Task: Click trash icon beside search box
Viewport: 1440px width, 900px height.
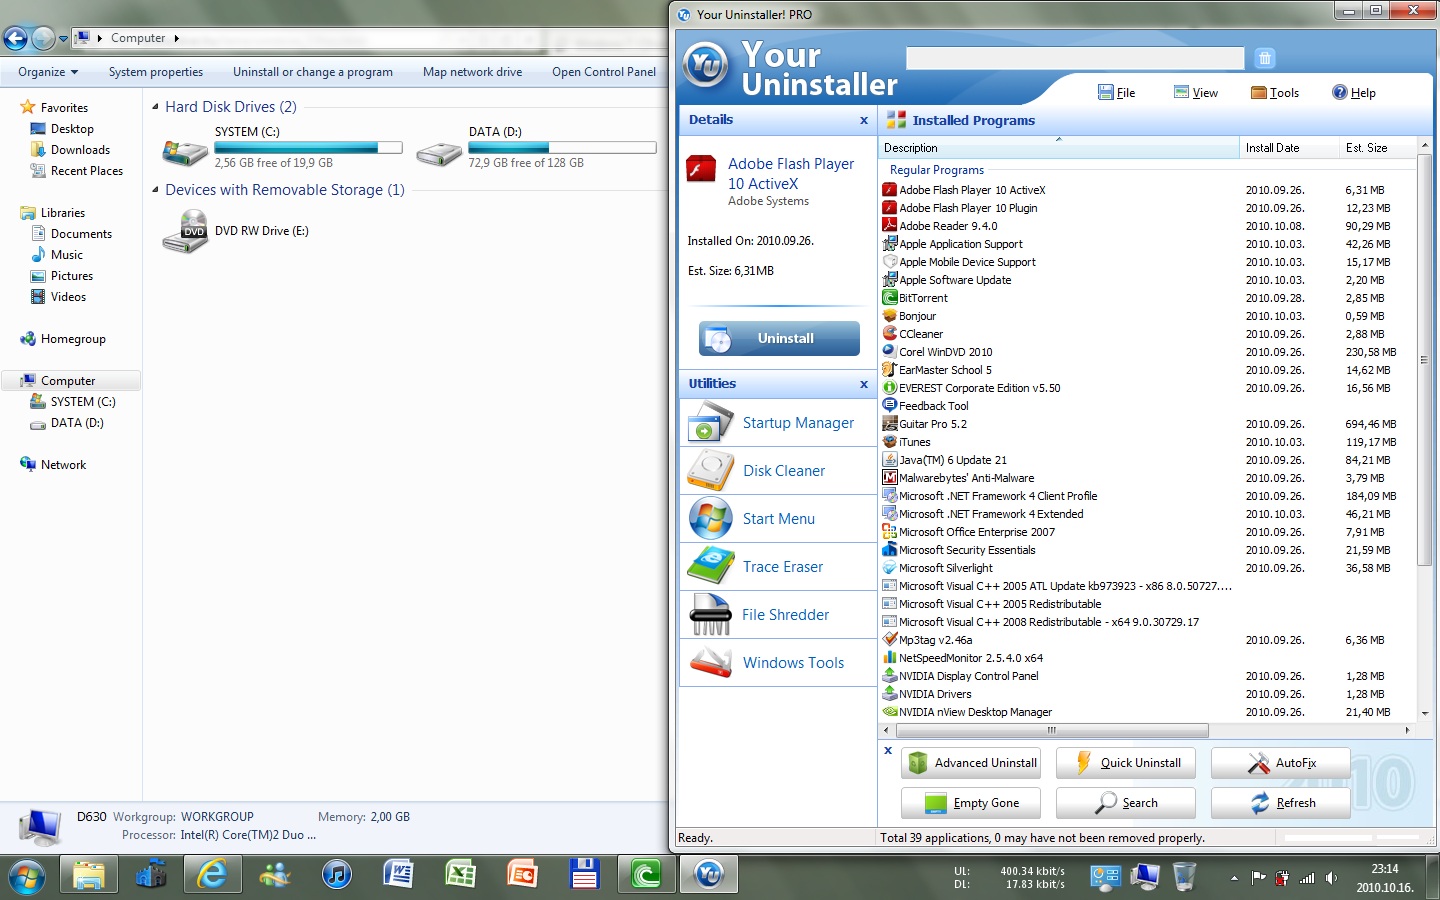Action: [x=1264, y=58]
